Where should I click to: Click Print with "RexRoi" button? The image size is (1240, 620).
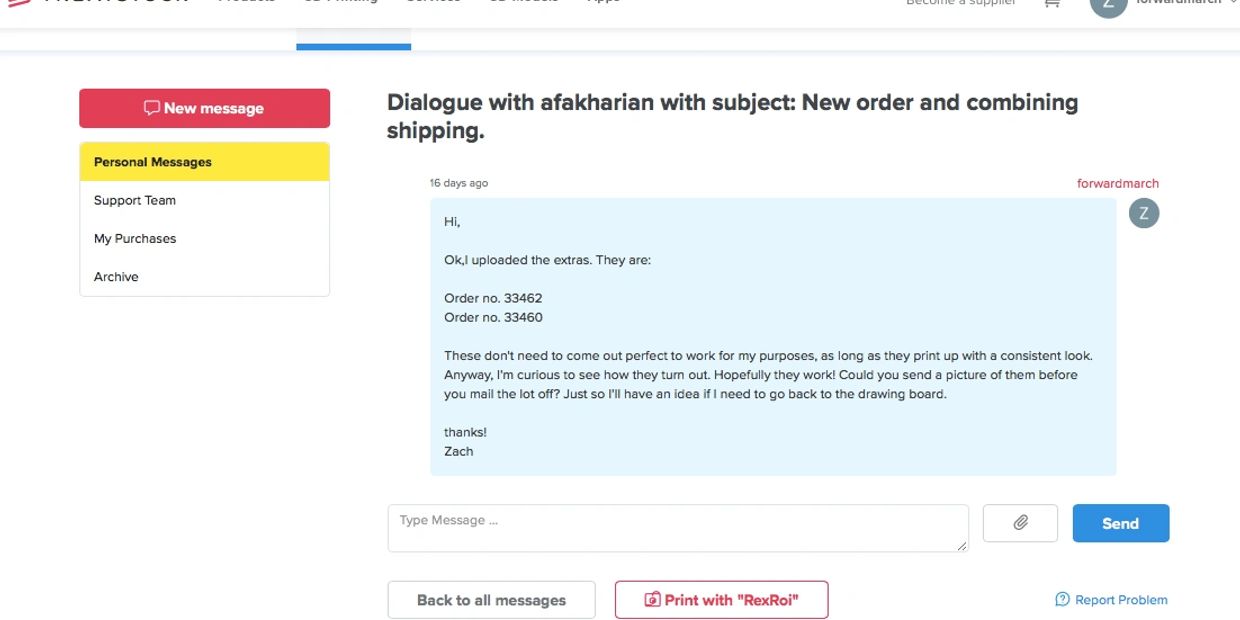tap(721, 600)
